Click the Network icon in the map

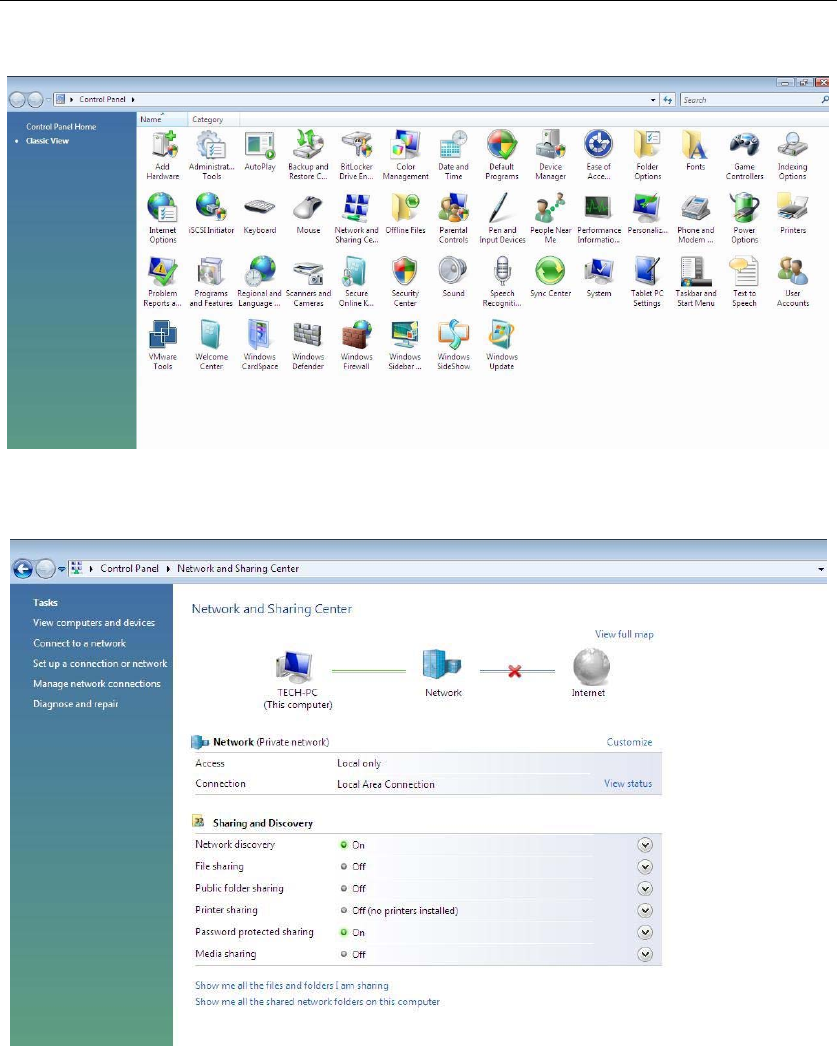point(442,666)
